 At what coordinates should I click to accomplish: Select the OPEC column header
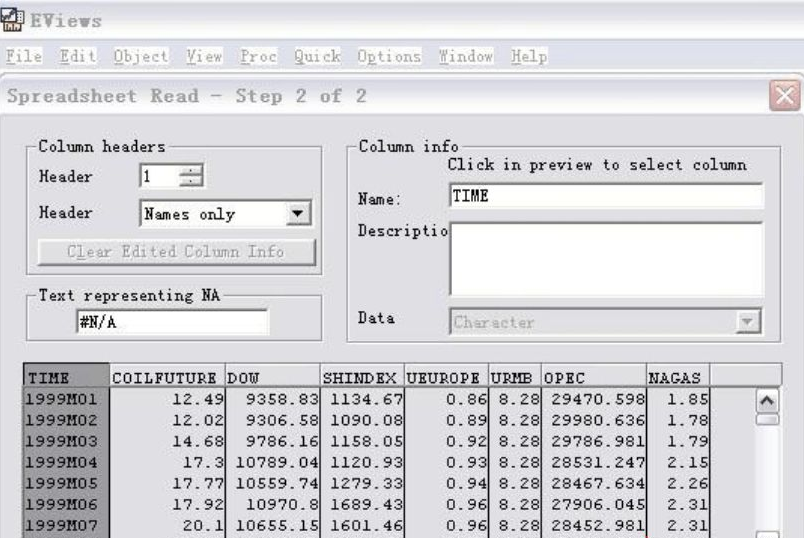click(593, 378)
